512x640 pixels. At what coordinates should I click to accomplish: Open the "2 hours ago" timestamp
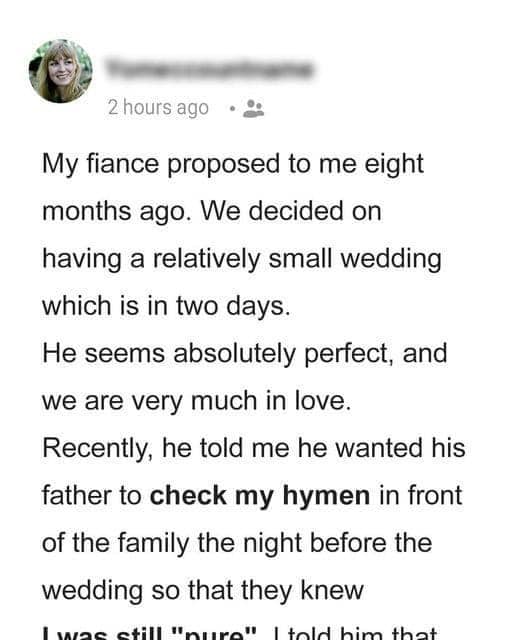158,108
